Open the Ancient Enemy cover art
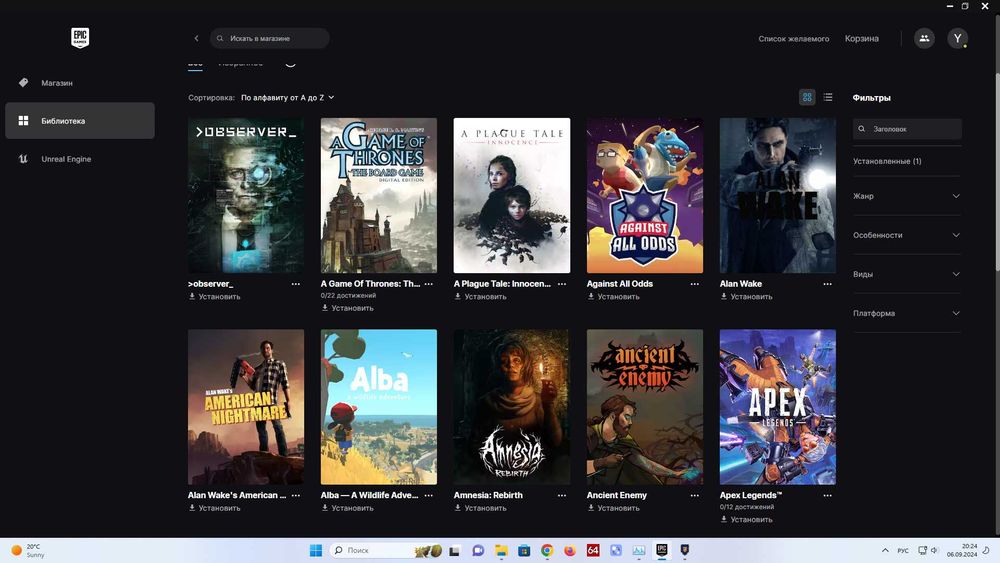The width and height of the screenshot is (1000, 563). coord(645,407)
